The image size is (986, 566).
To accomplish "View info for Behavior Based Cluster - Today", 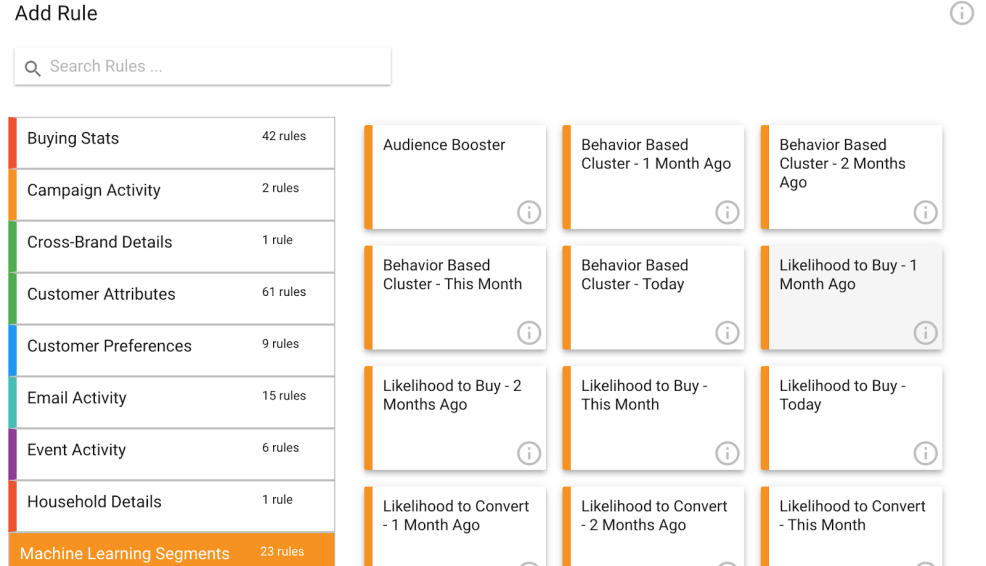I will click(x=727, y=333).
